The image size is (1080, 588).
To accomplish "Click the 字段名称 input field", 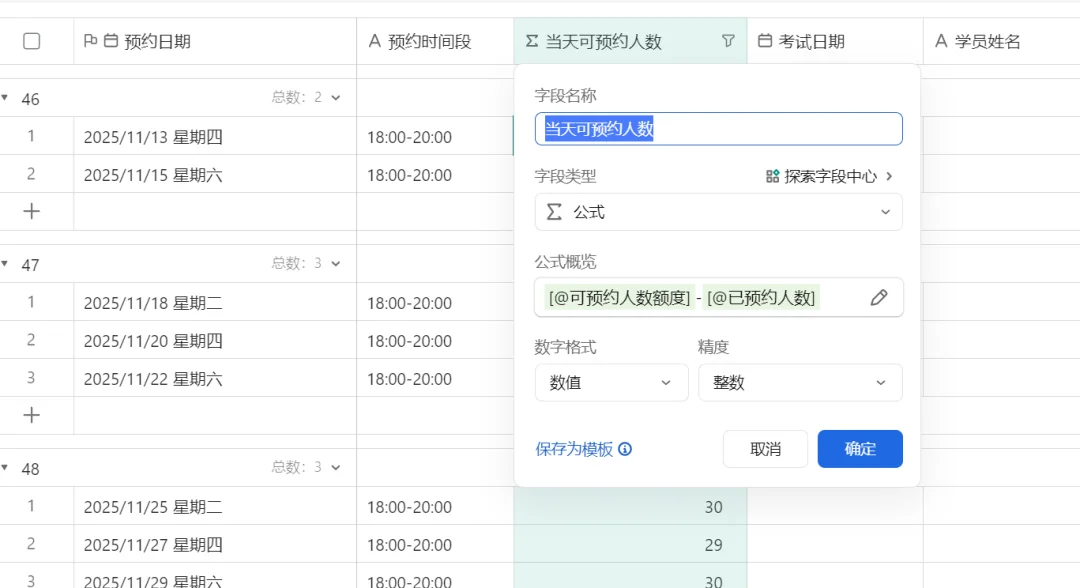I will tap(718, 129).
